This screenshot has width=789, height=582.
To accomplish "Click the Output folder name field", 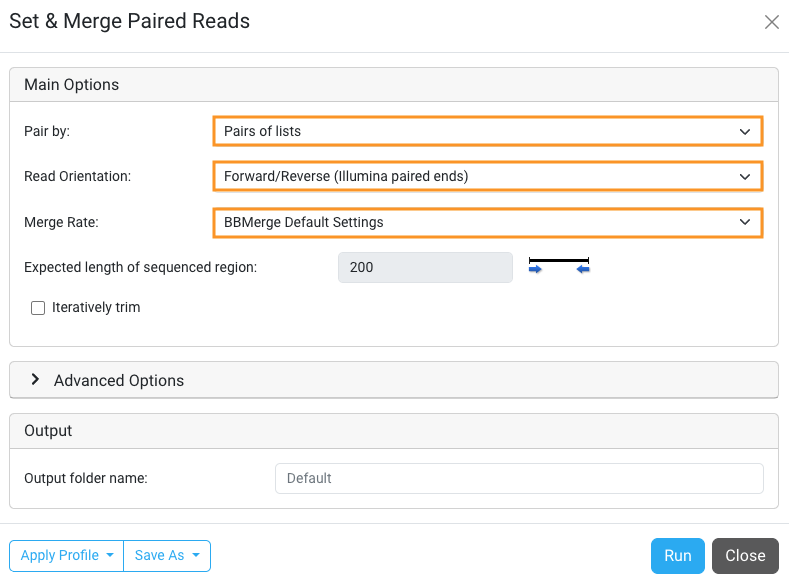I will point(519,478).
